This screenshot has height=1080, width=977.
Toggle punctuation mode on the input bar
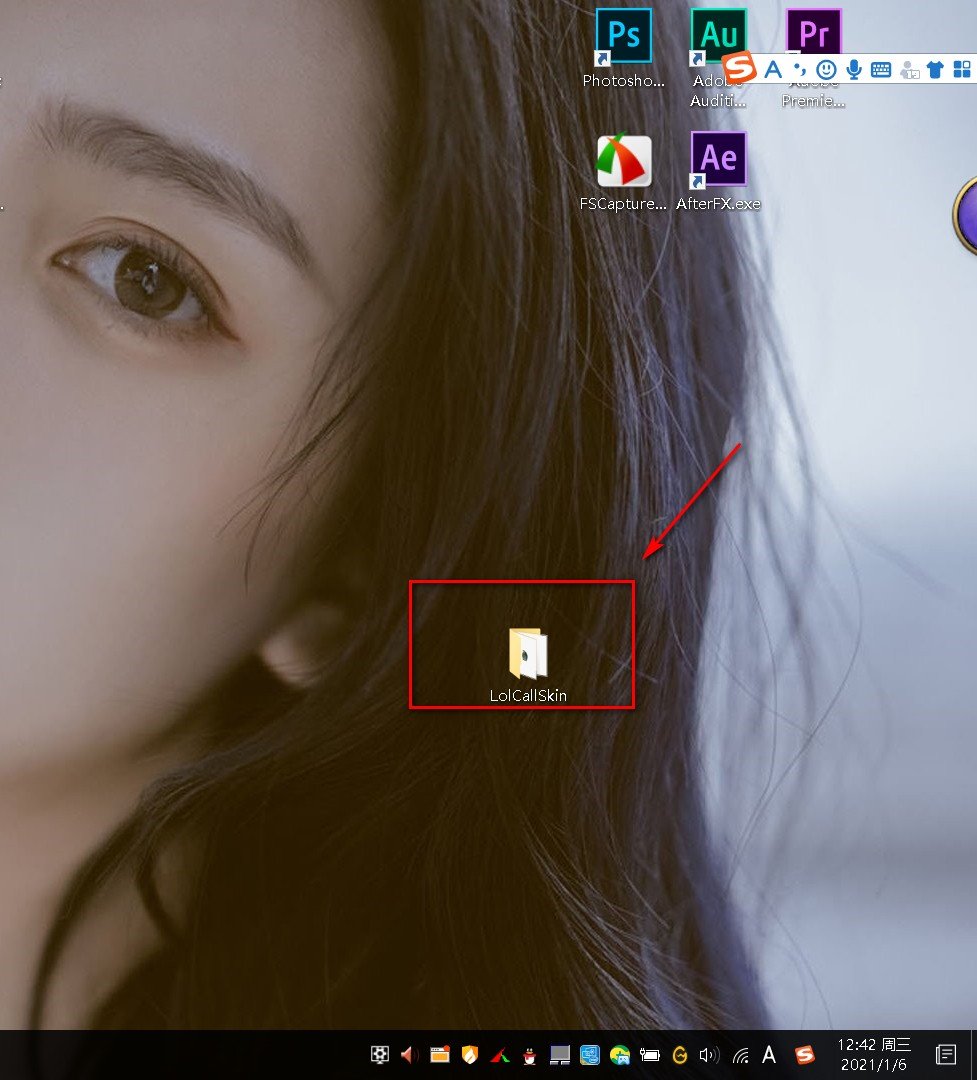coord(799,69)
